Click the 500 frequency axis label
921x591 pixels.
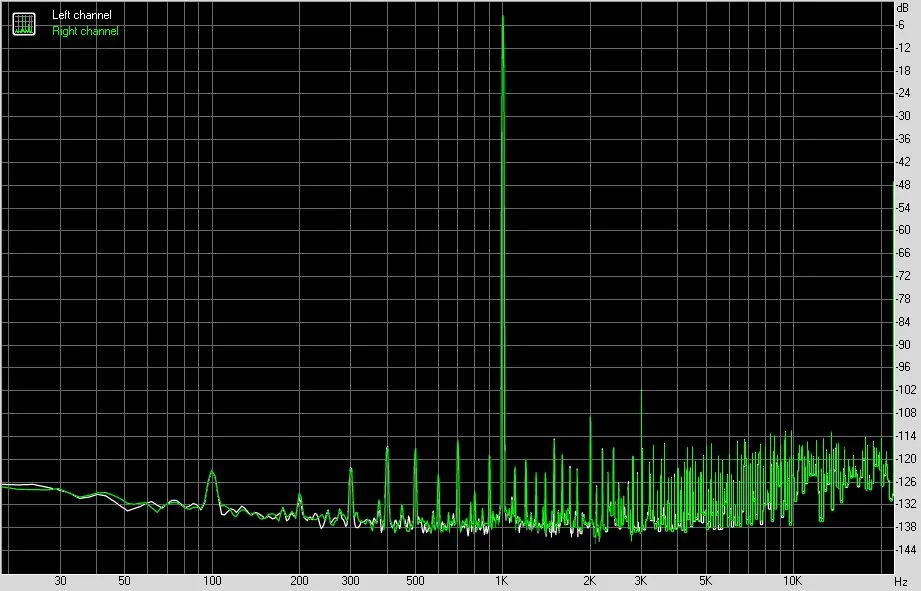[x=415, y=581]
